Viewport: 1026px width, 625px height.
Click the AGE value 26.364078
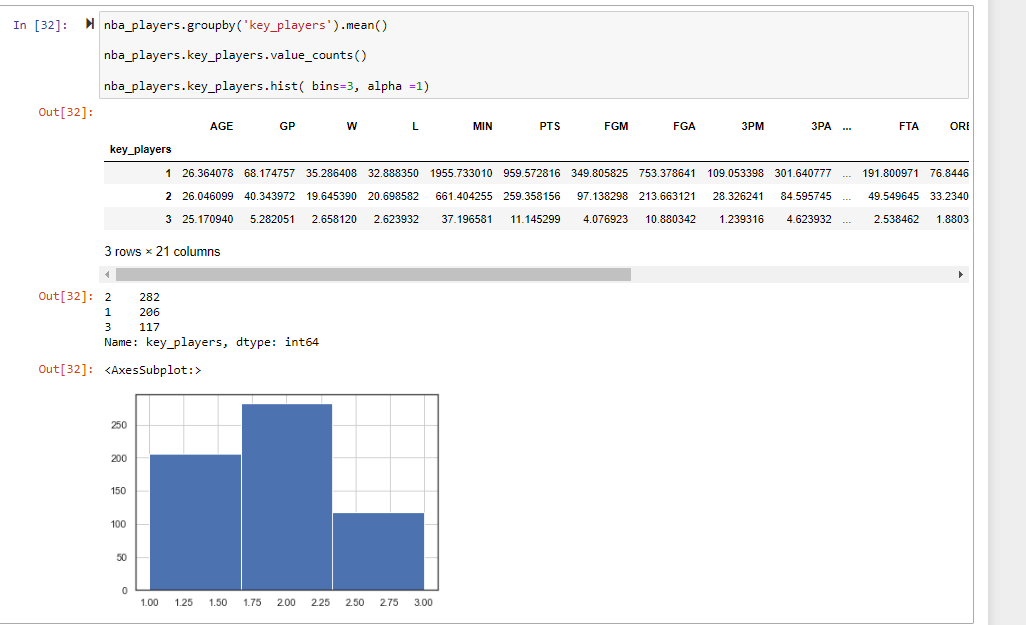[x=207, y=173]
